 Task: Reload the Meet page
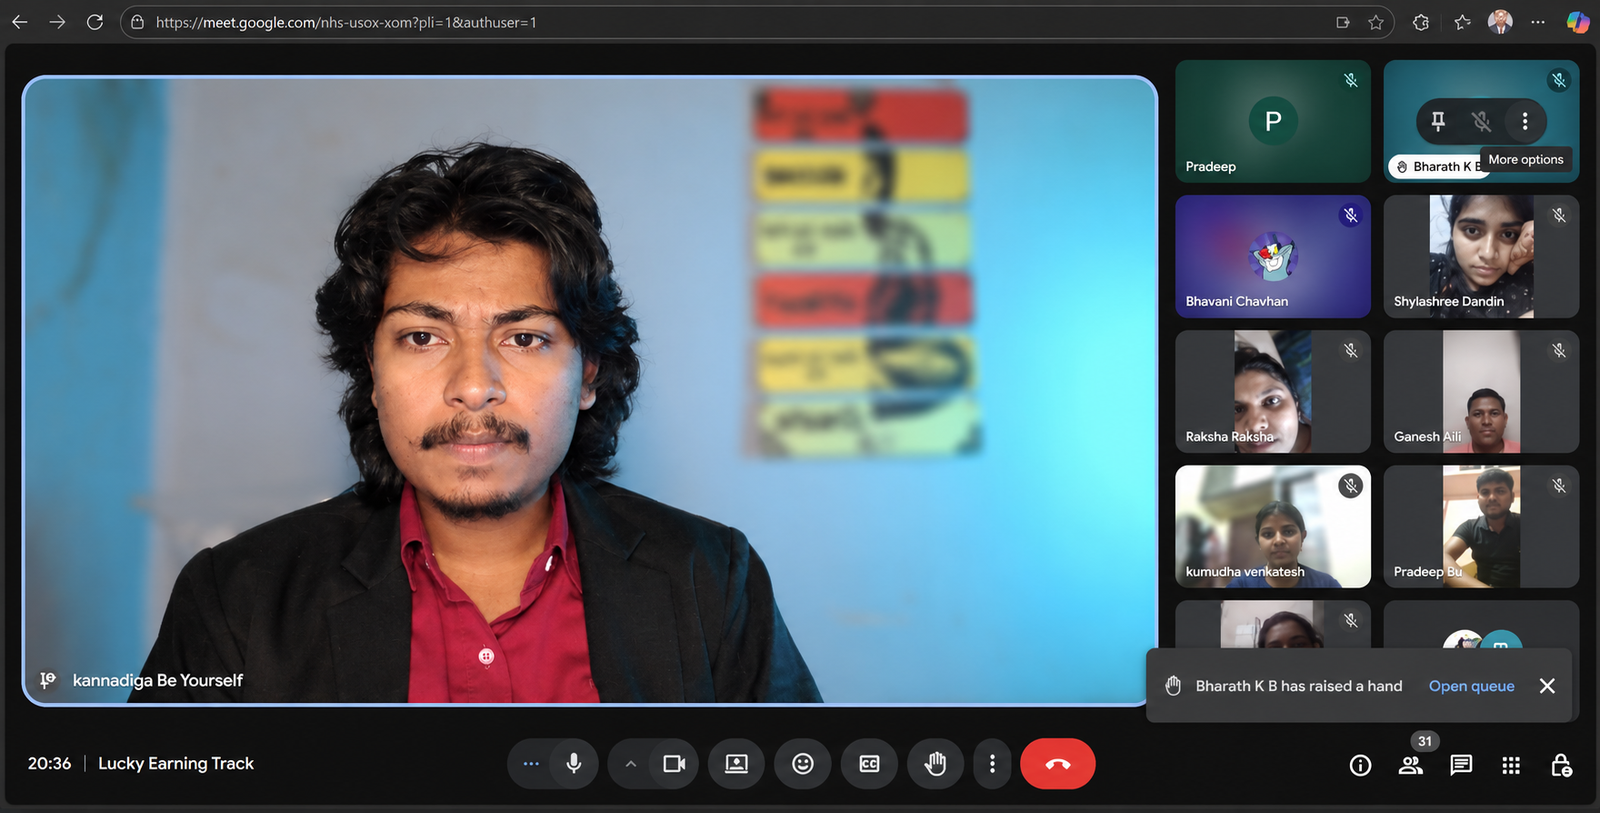(95, 22)
